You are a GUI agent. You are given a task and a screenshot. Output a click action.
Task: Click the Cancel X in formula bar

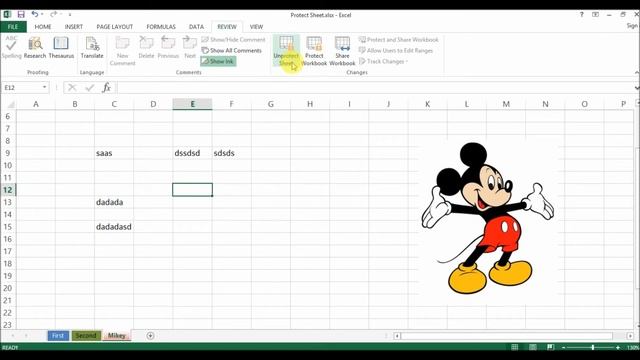click(72, 87)
